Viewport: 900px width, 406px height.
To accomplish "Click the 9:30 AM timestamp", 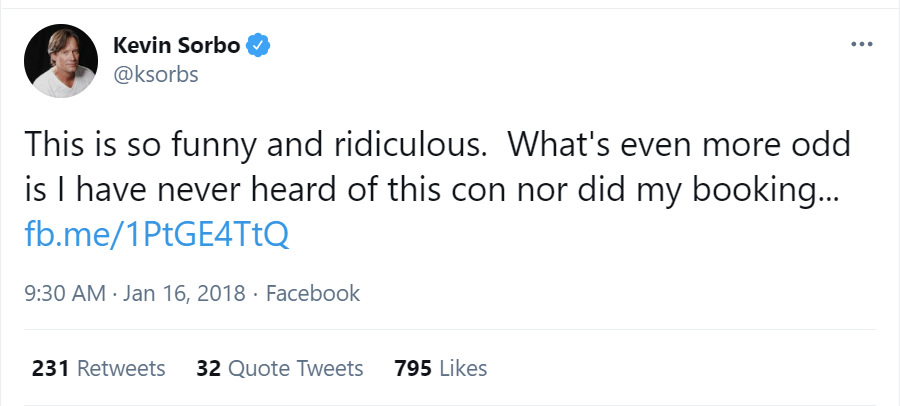I will (x=62, y=294).
